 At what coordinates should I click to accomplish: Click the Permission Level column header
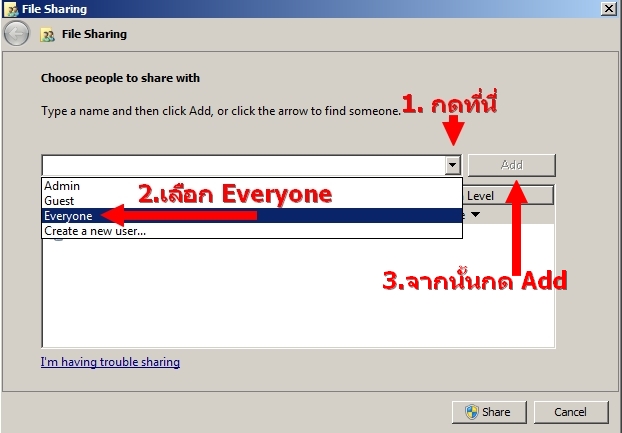(508, 195)
